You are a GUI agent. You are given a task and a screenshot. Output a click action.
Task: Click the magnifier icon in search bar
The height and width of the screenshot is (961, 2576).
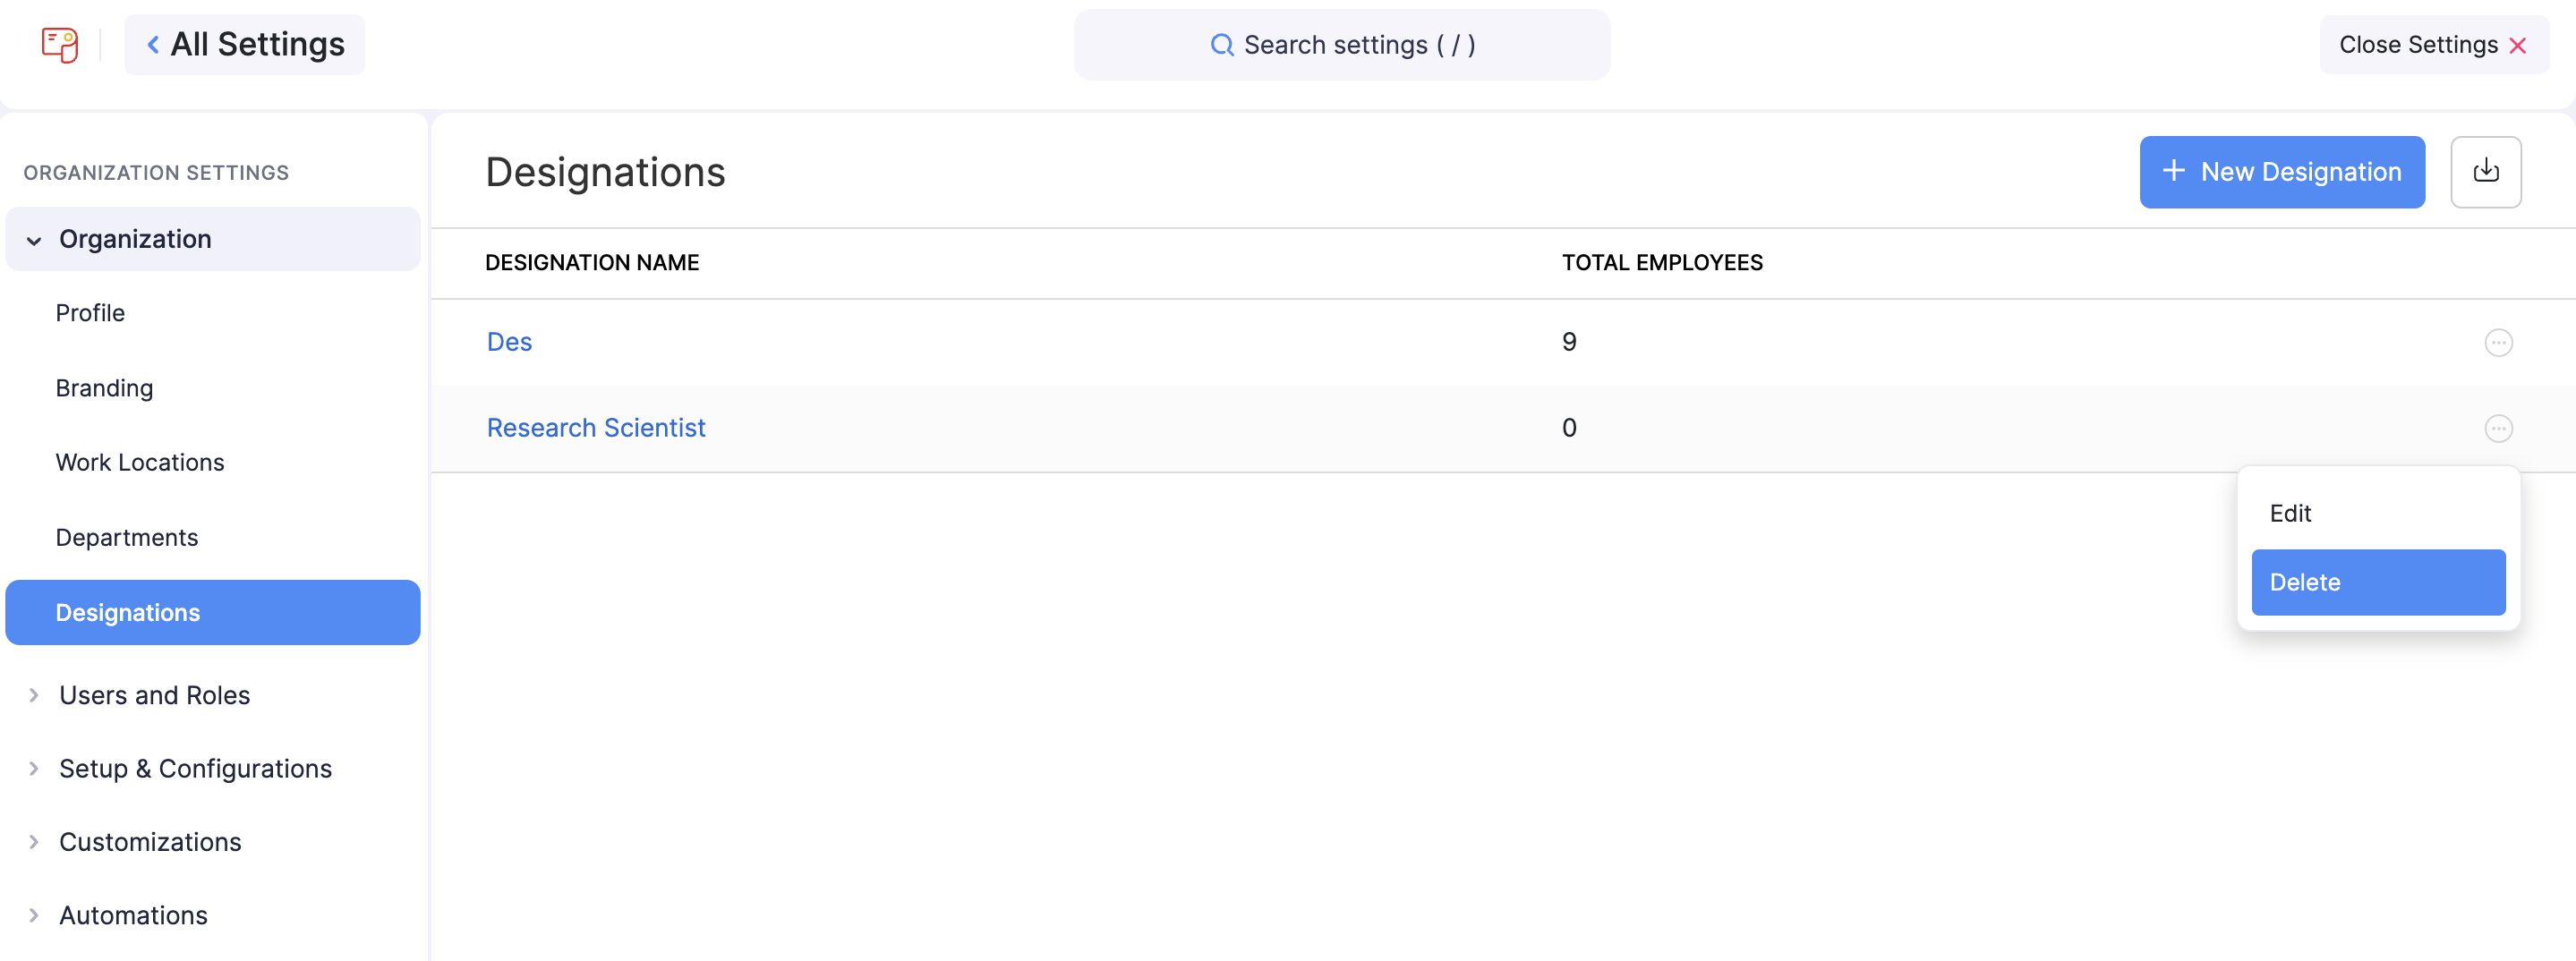1221,45
